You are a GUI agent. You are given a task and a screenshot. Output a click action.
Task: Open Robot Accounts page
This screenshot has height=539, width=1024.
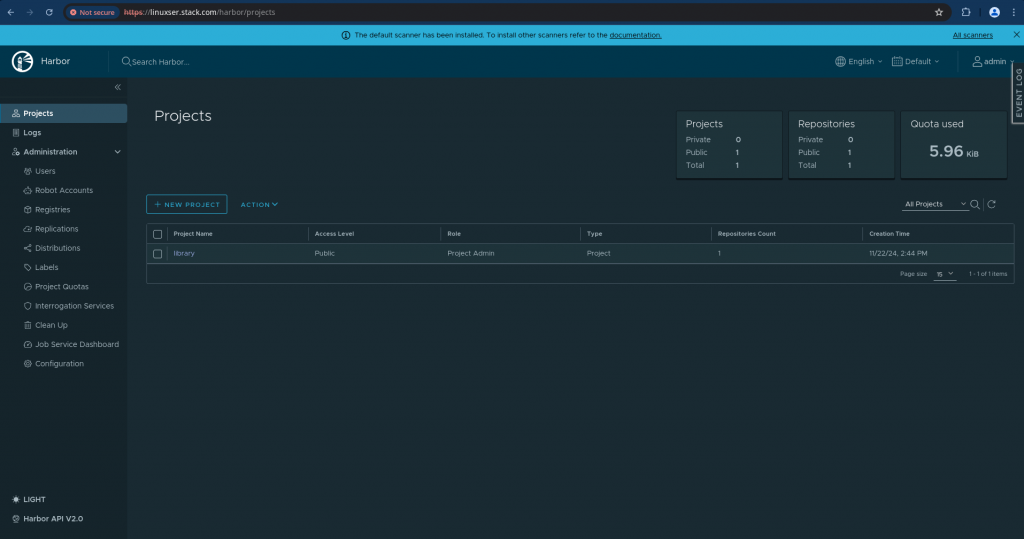point(63,190)
